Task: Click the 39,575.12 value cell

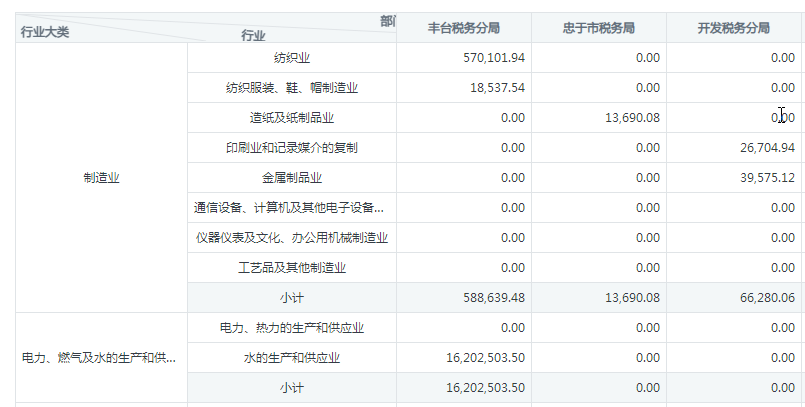Action: point(763,178)
